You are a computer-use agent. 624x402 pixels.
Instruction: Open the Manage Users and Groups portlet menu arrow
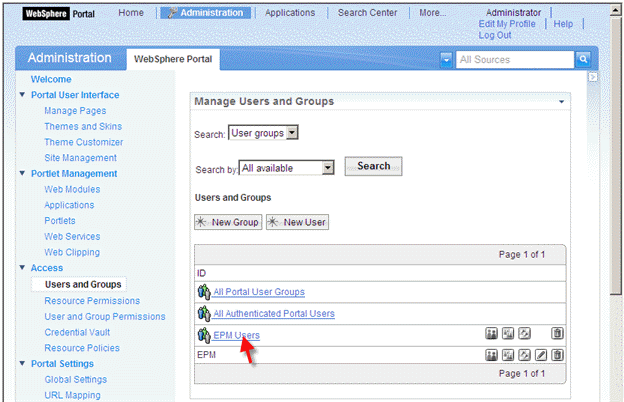click(x=561, y=102)
